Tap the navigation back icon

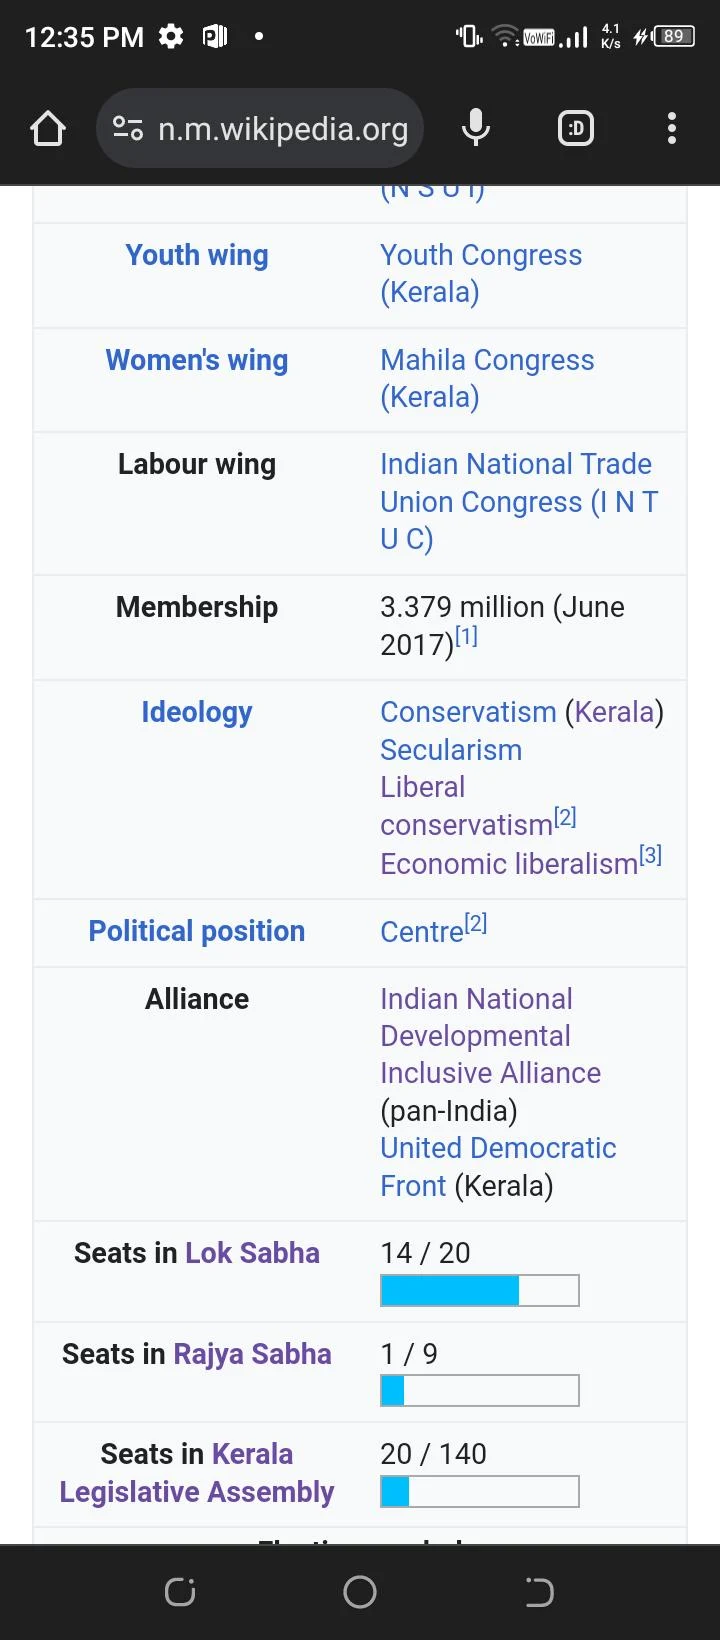coord(540,1592)
